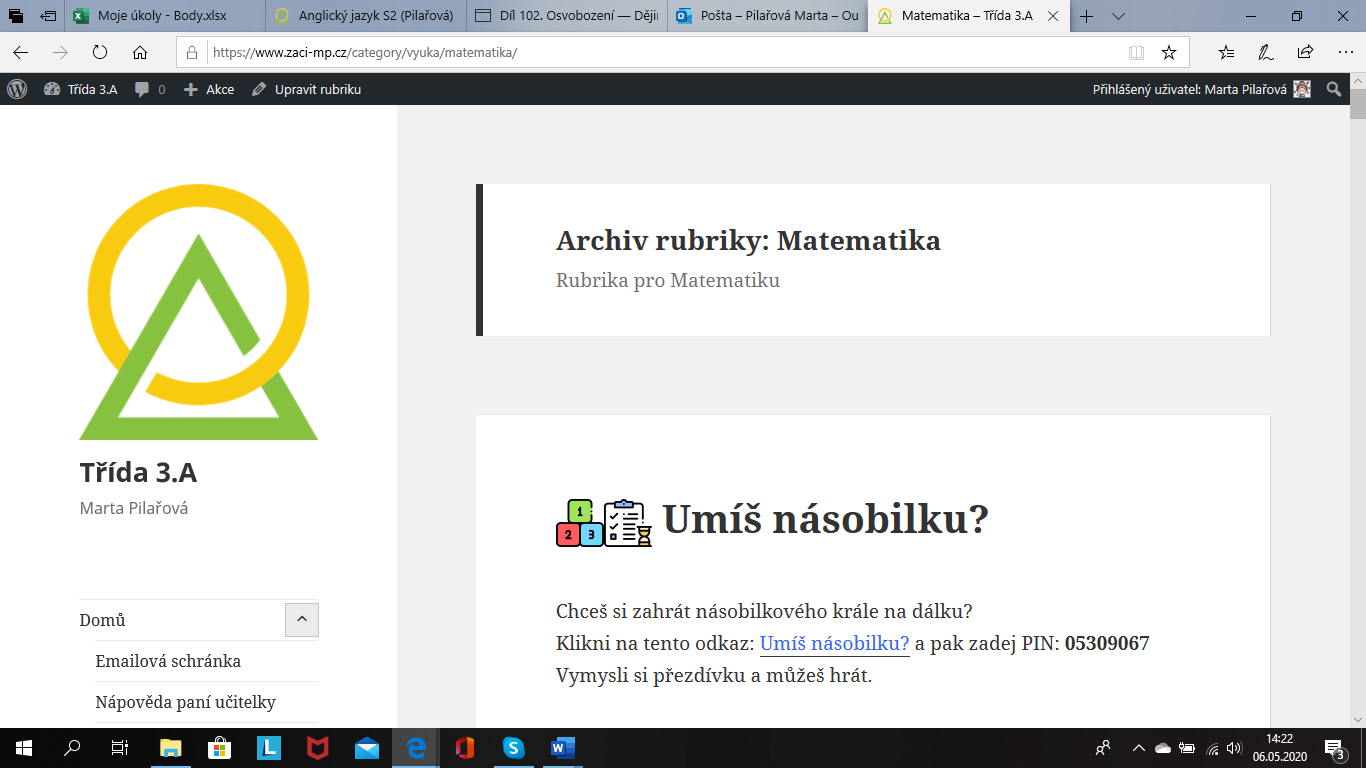The image size is (1366, 768).
Task: Open the Akce menu in admin bar
Action: [209, 89]
